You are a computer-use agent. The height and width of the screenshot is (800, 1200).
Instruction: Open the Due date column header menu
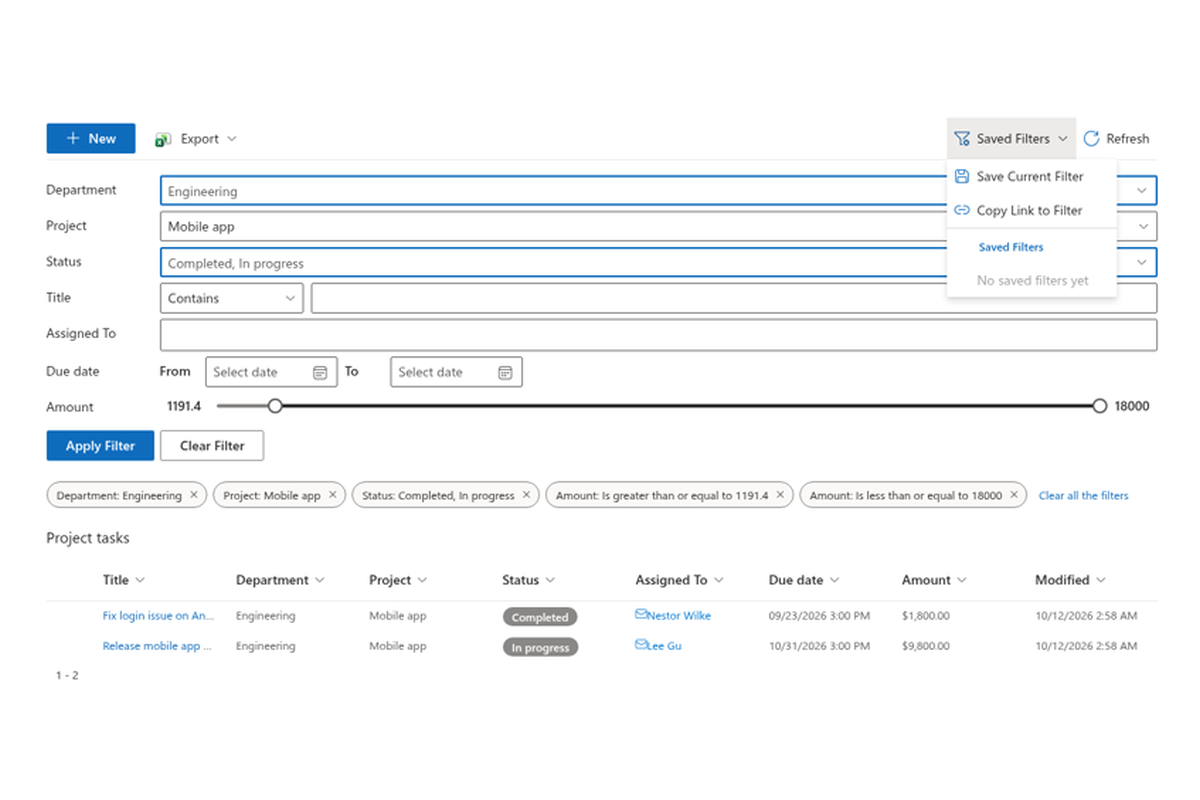click(x=804, y=580)
